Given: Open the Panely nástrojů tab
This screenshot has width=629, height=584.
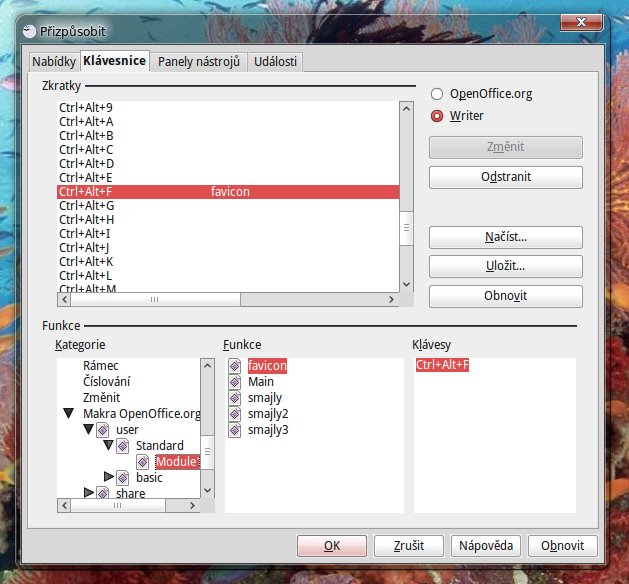Looking at the screenshot, I should click(199, 62).
